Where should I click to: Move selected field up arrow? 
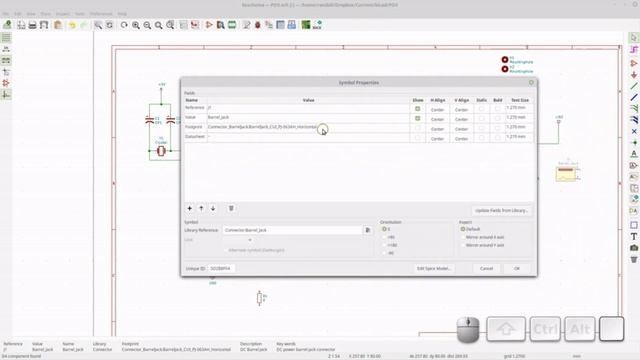(201, 208)
